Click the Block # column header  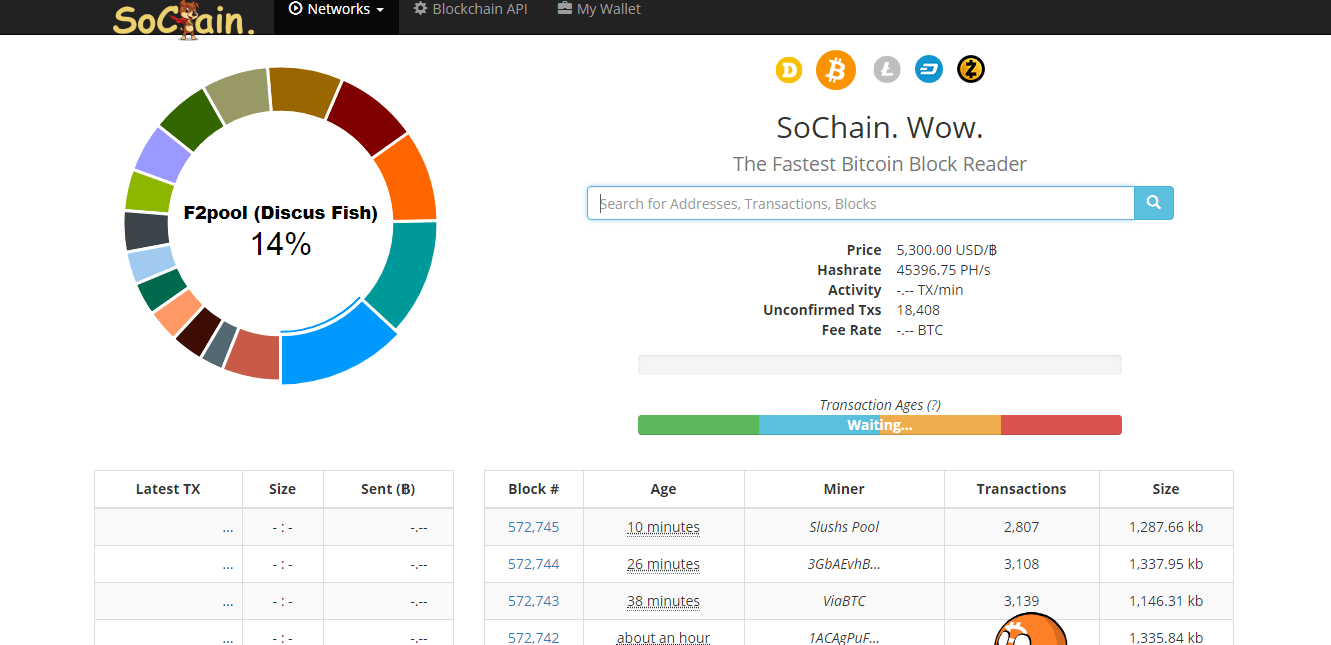tap(533, 489)
